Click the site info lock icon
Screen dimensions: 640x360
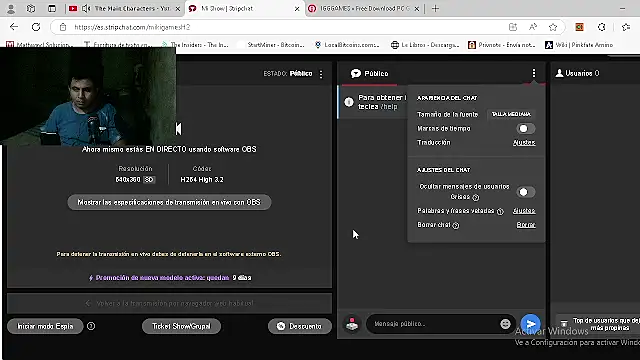point(63,27)
